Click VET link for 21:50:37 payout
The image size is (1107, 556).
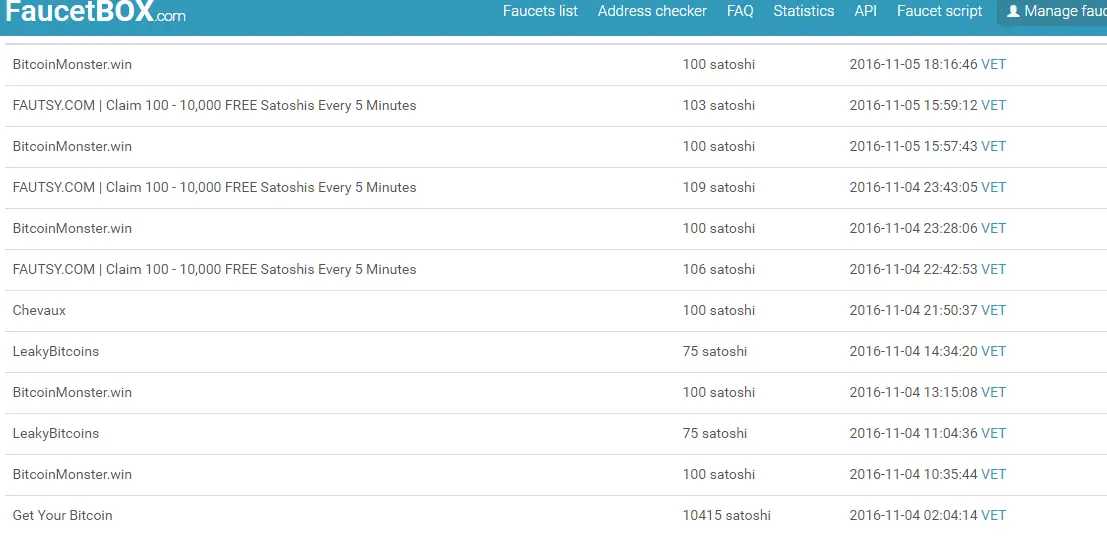pos(993,310)
